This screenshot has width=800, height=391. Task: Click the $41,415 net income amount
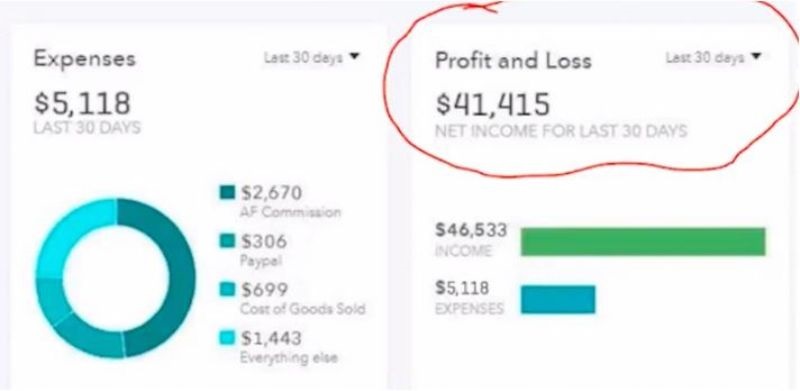click(x=493, y=104)
